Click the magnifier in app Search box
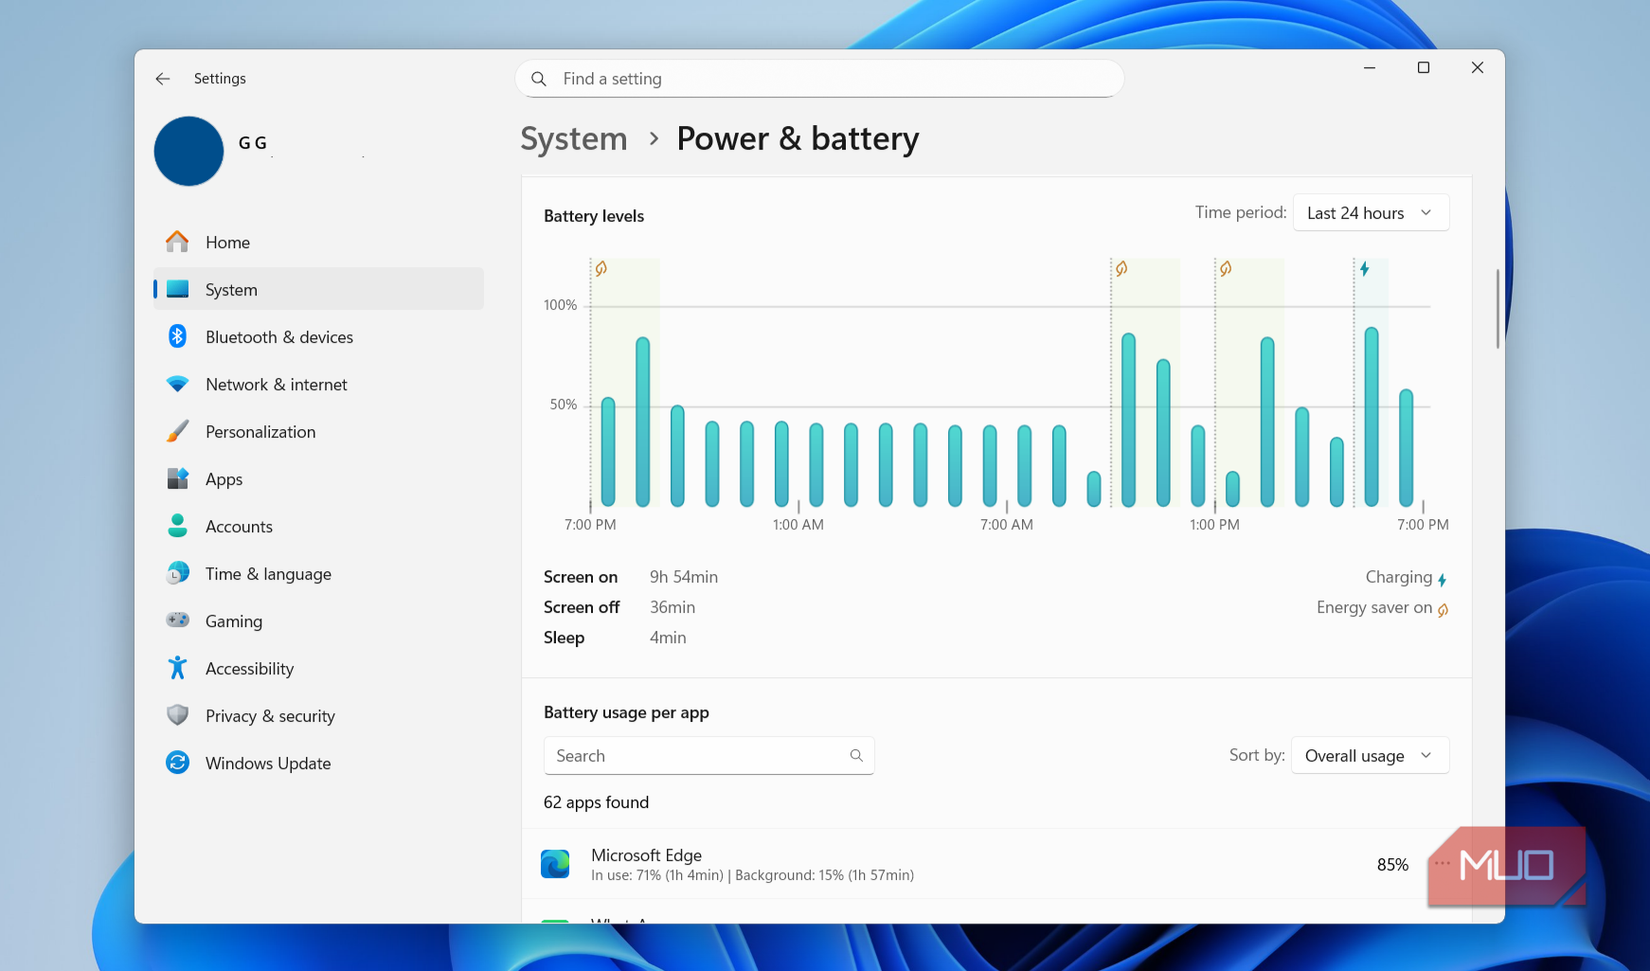Screen dimensions: 1650x971 856,756
